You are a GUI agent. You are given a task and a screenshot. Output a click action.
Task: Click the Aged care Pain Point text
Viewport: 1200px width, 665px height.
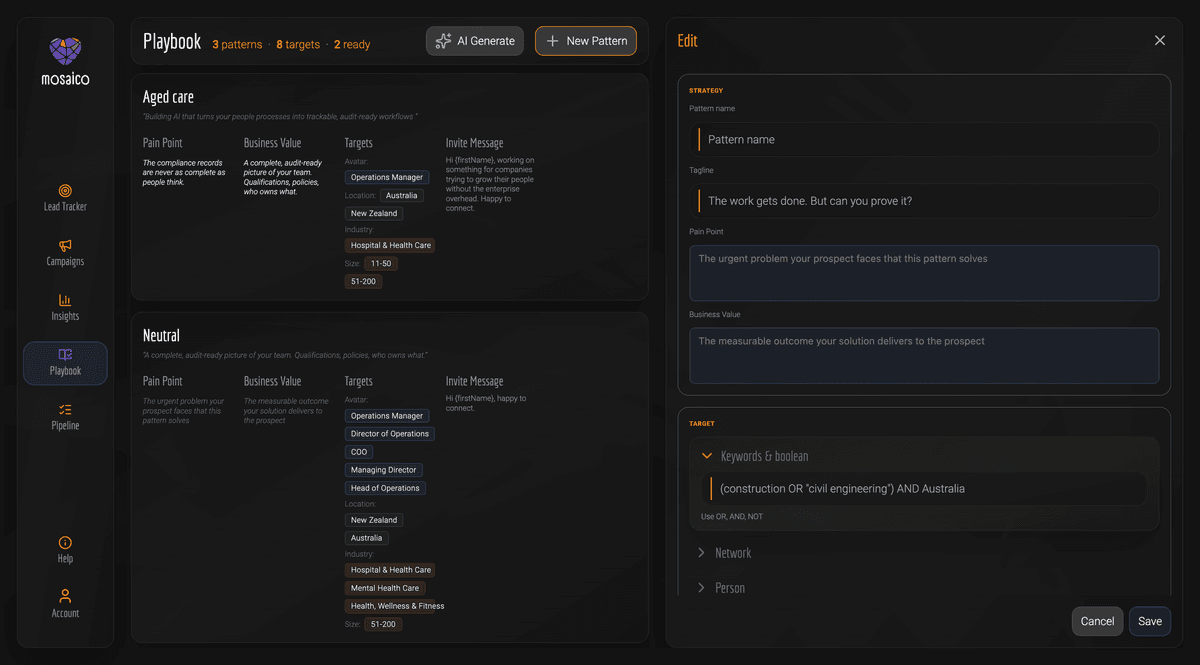pyautogui.click(x=184, y=173)
